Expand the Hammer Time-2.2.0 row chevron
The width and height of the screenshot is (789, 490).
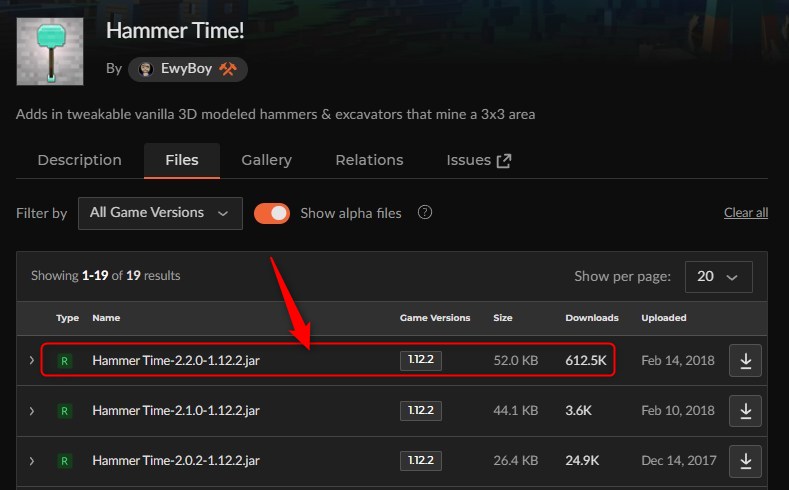[31, 360]
